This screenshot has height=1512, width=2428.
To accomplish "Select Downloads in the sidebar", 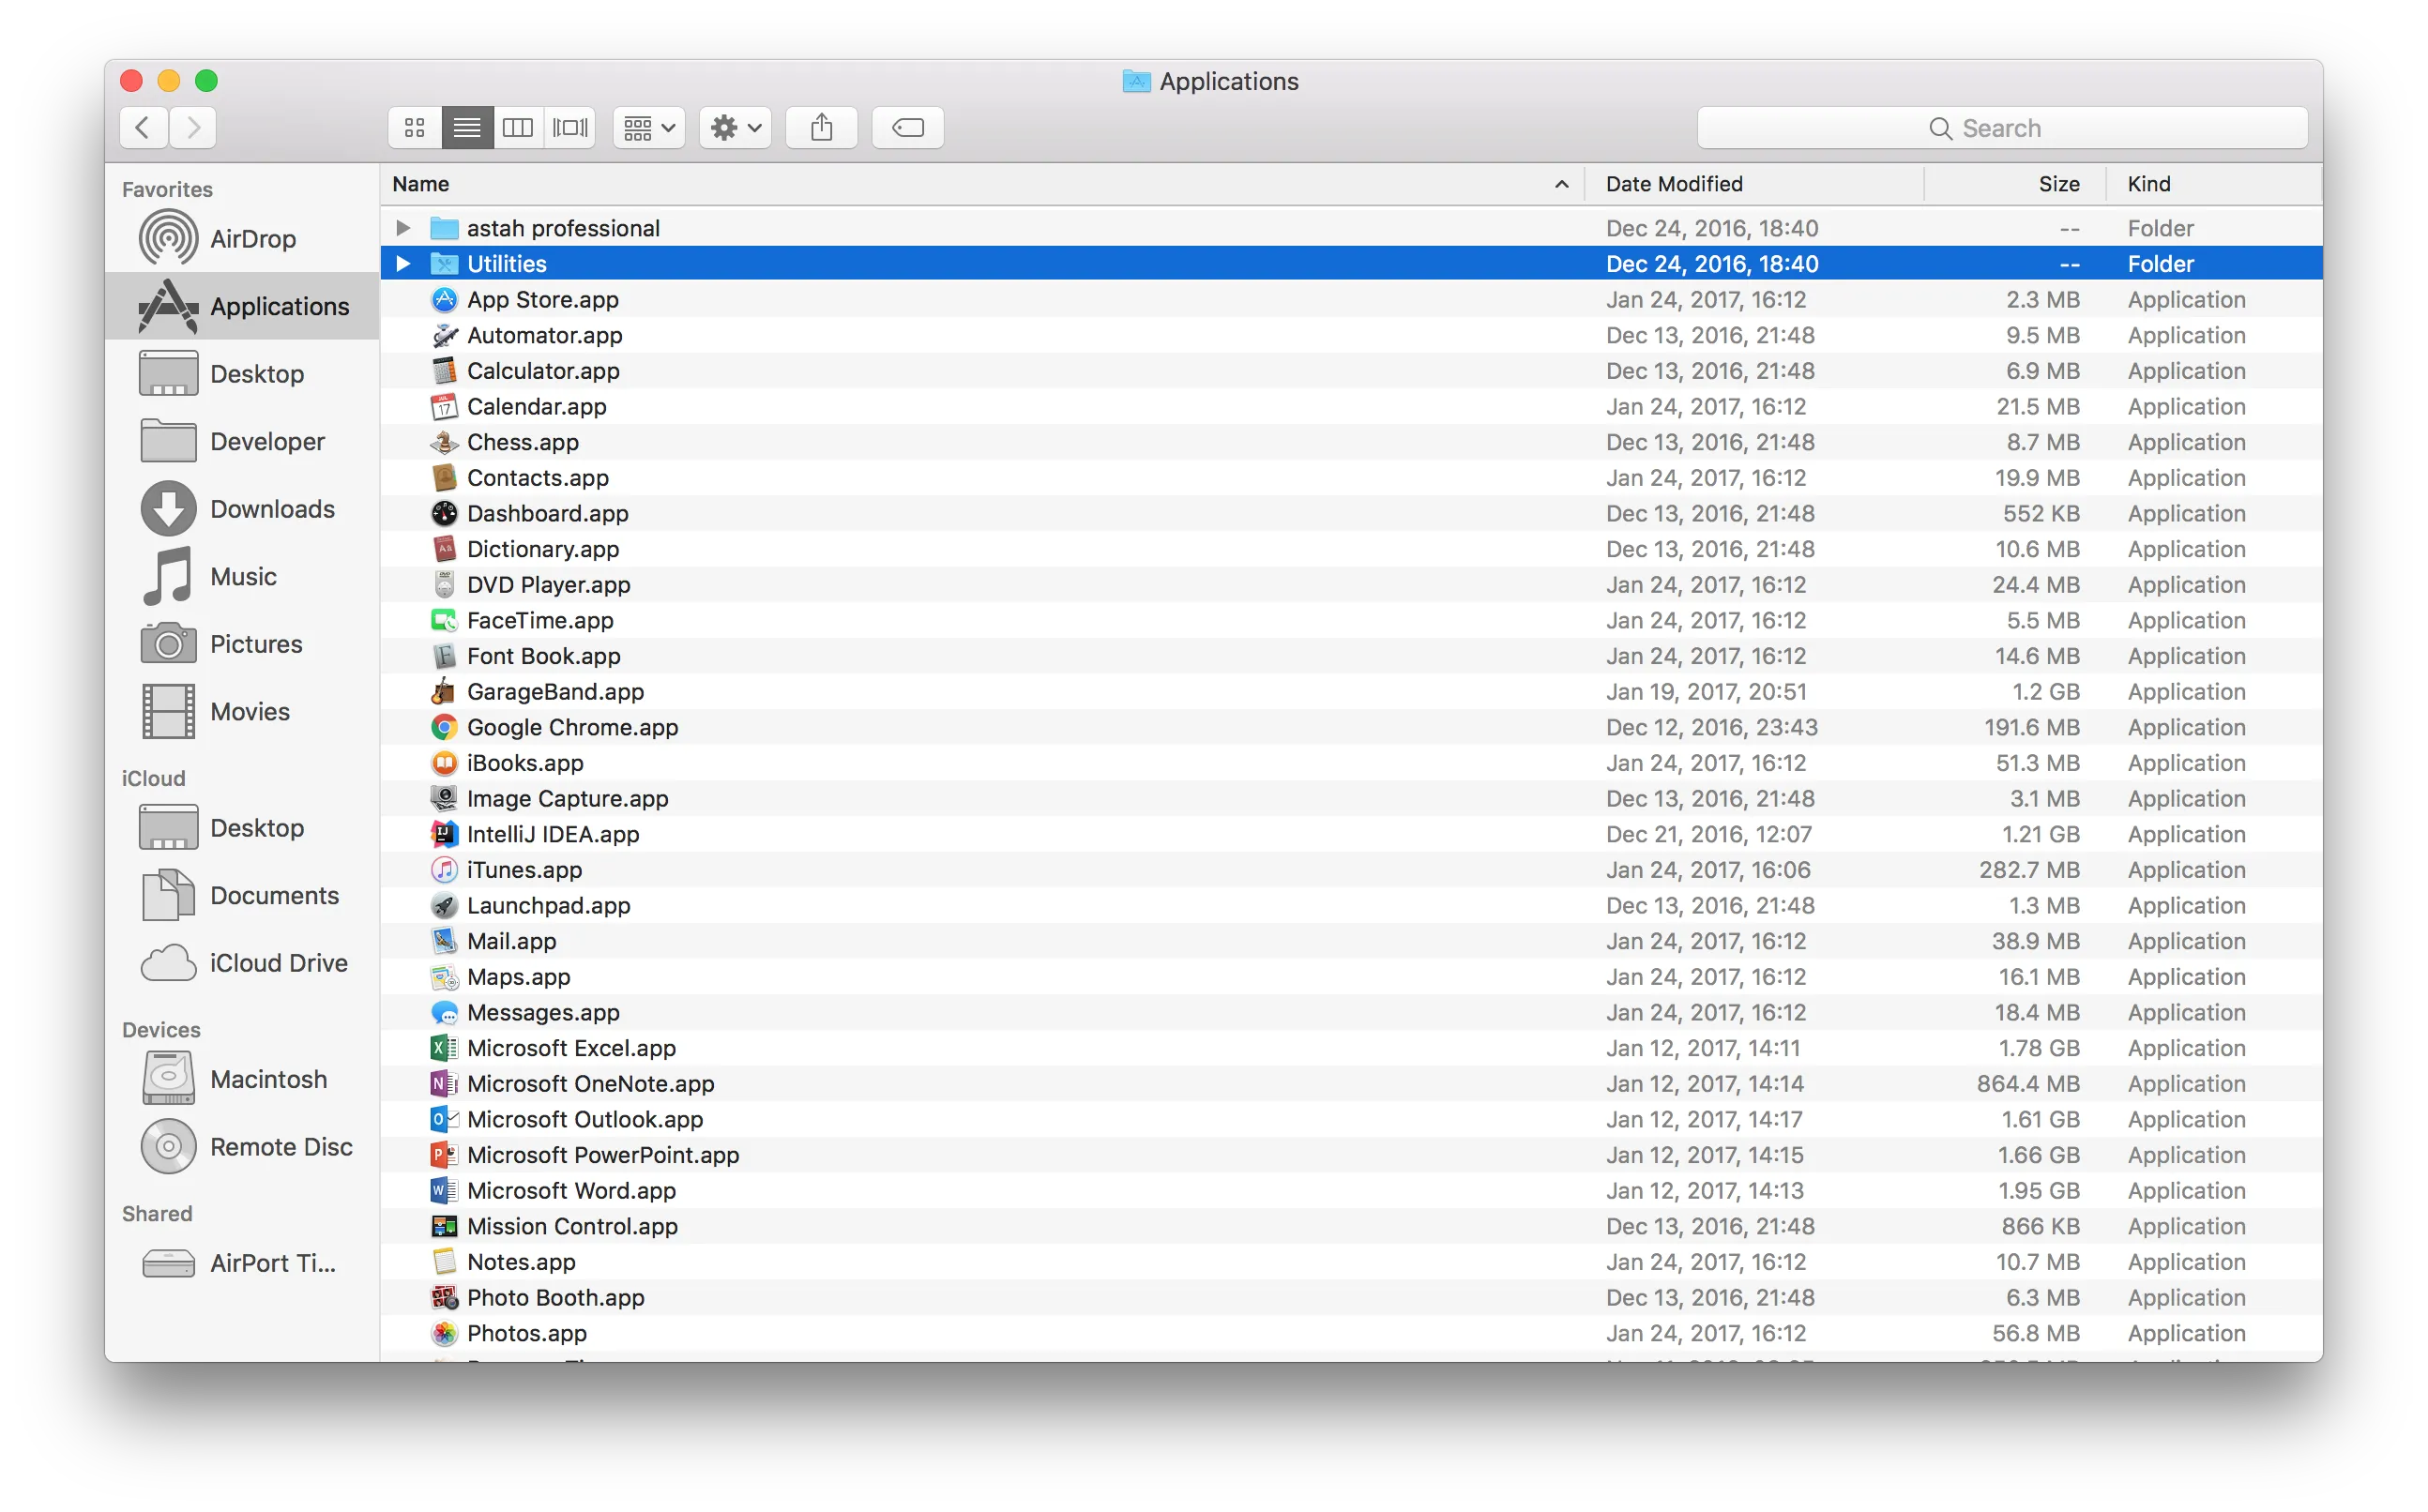I will [x=272, y=509].
